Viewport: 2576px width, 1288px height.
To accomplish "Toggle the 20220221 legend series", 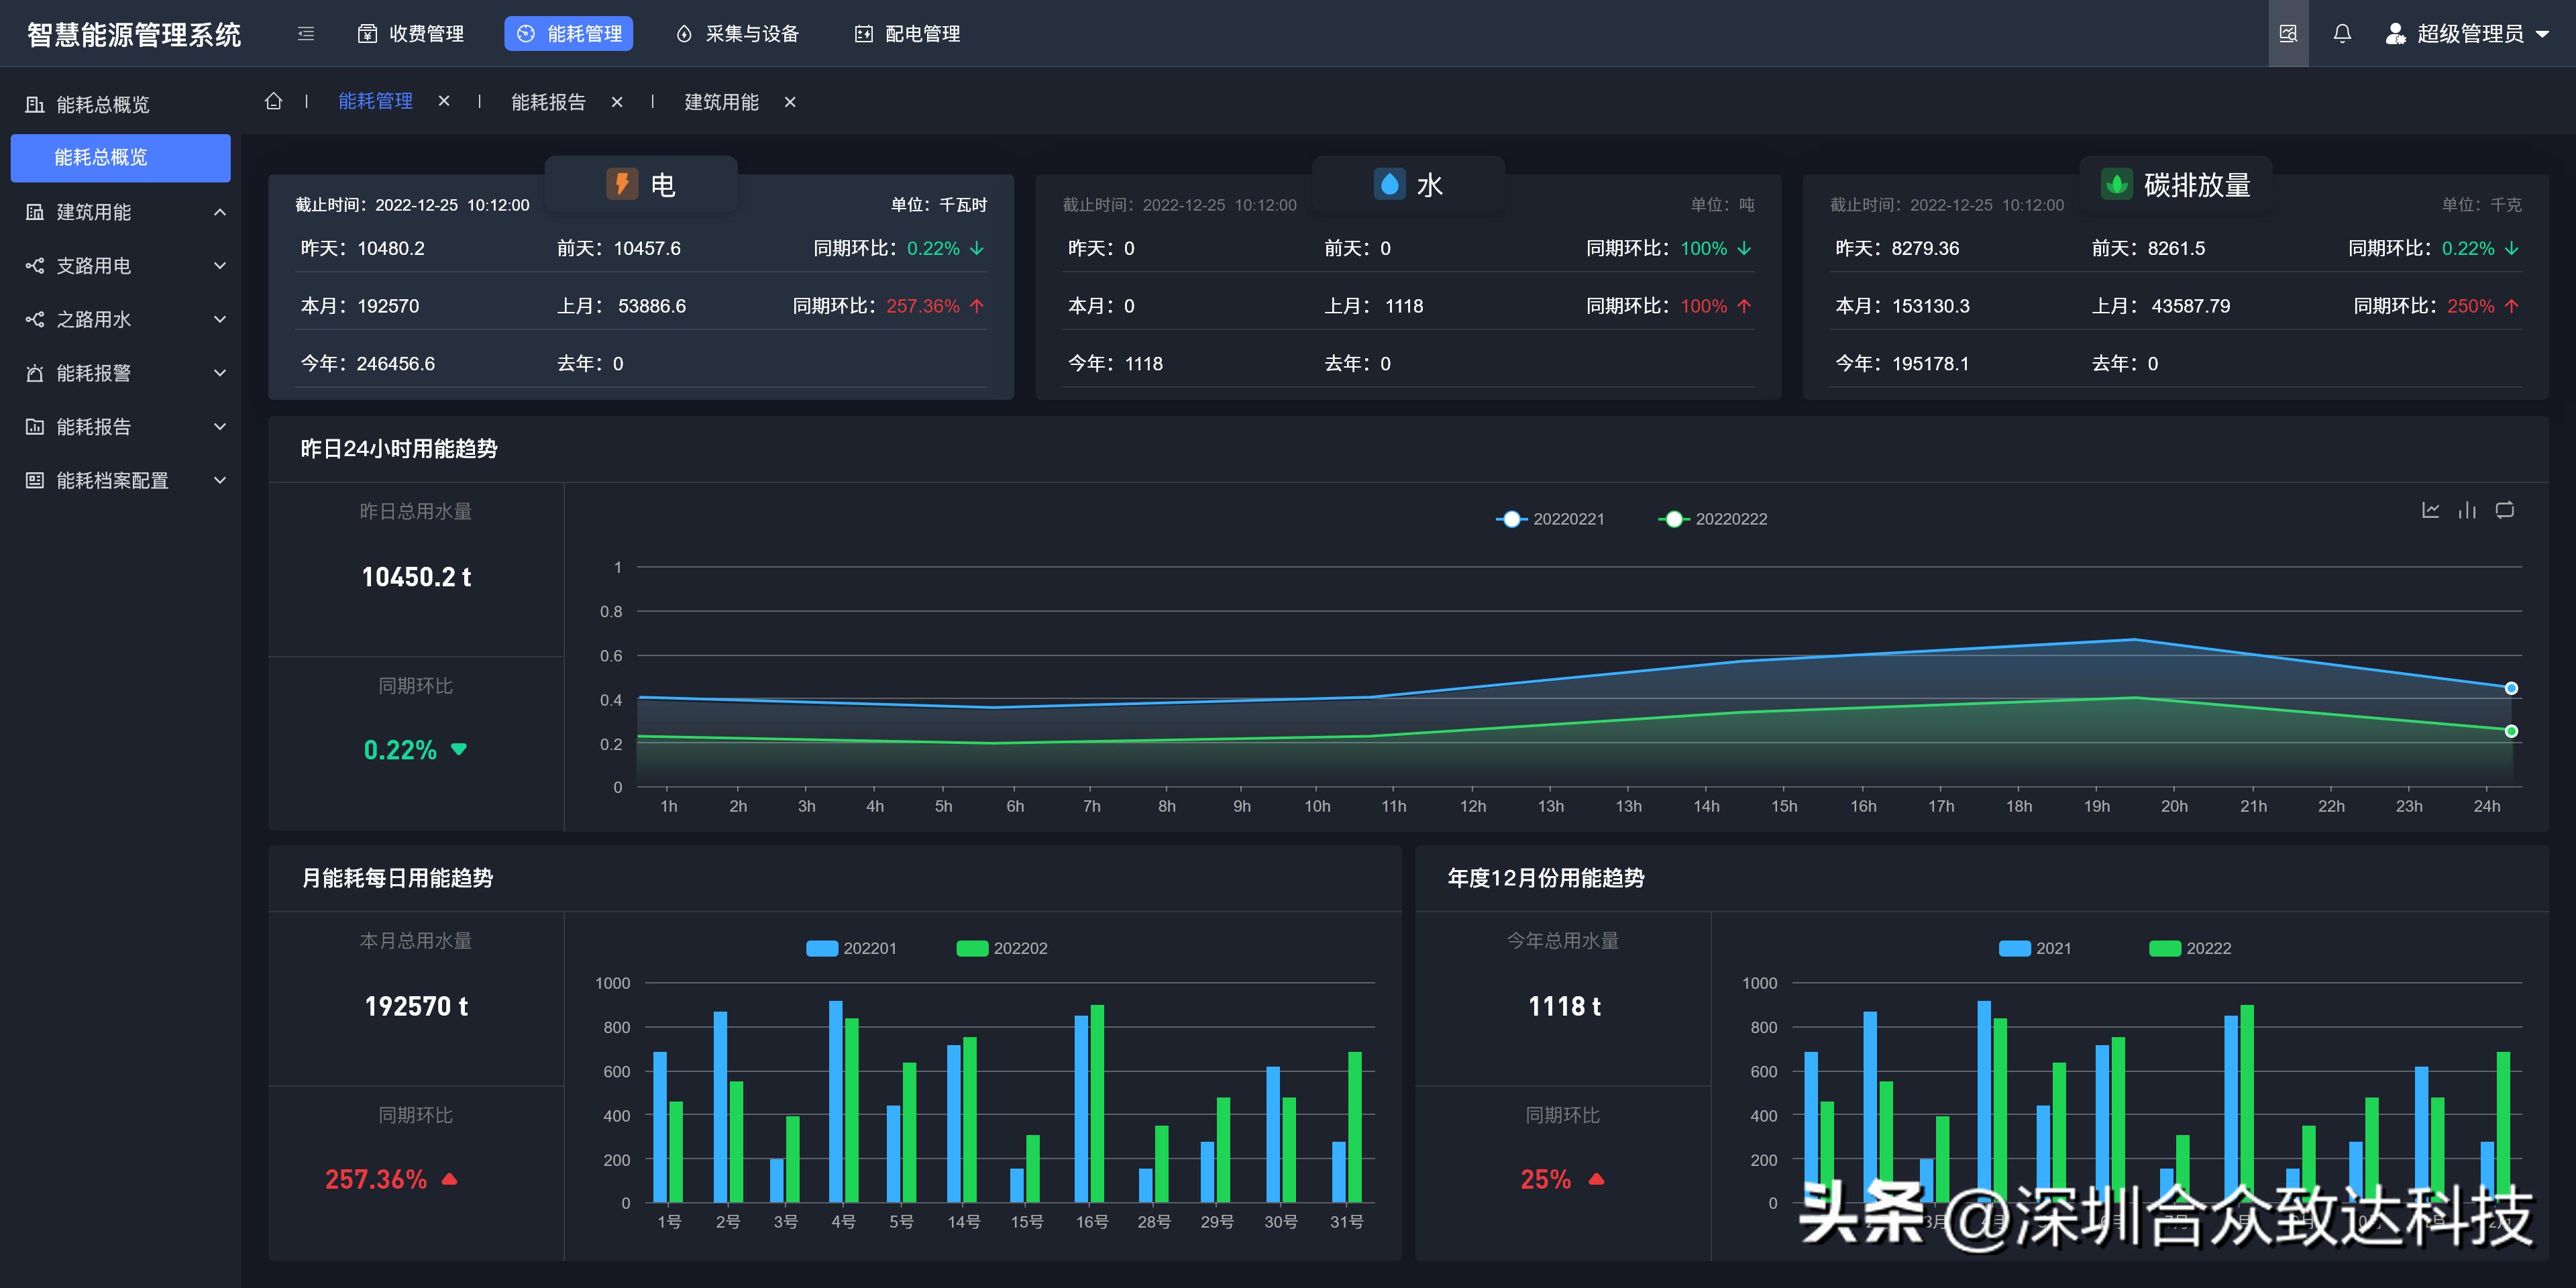I will tap(1551, 519).
